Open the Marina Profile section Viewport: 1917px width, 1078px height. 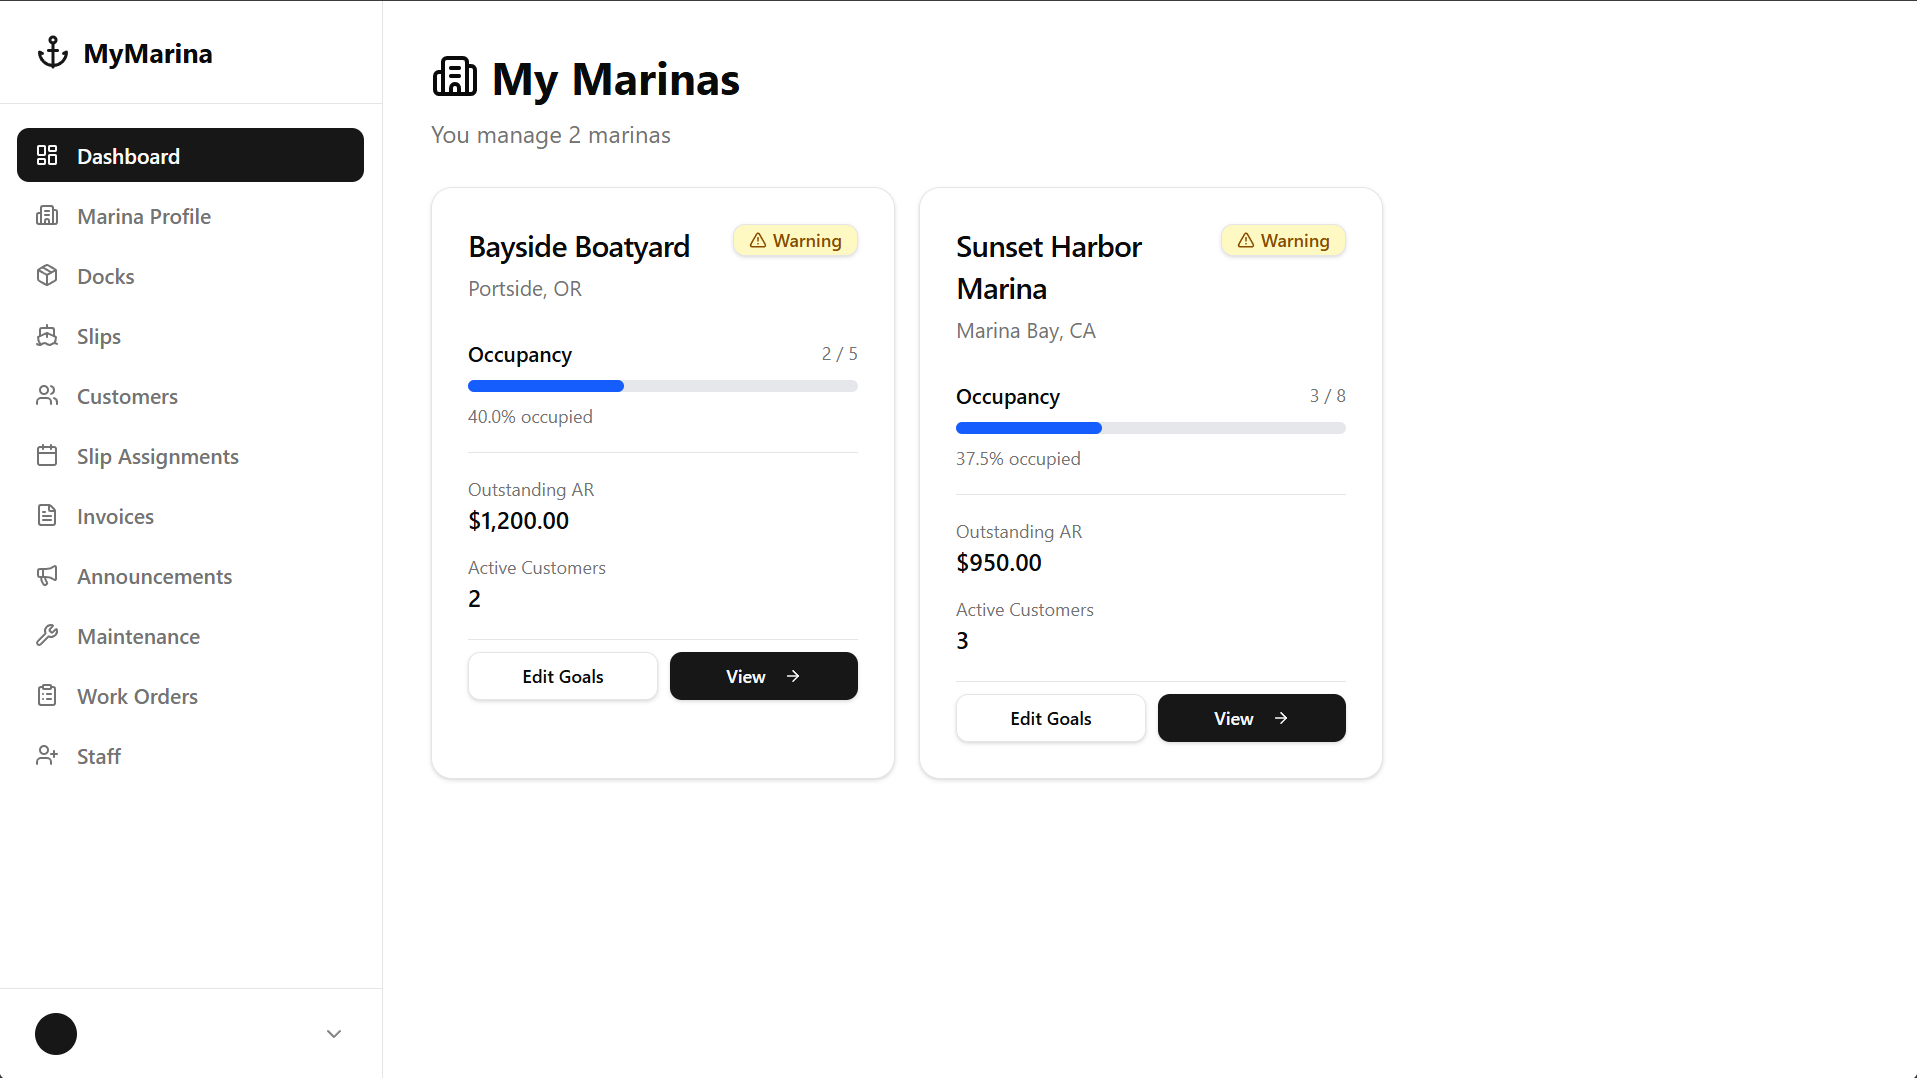(144, 216)
